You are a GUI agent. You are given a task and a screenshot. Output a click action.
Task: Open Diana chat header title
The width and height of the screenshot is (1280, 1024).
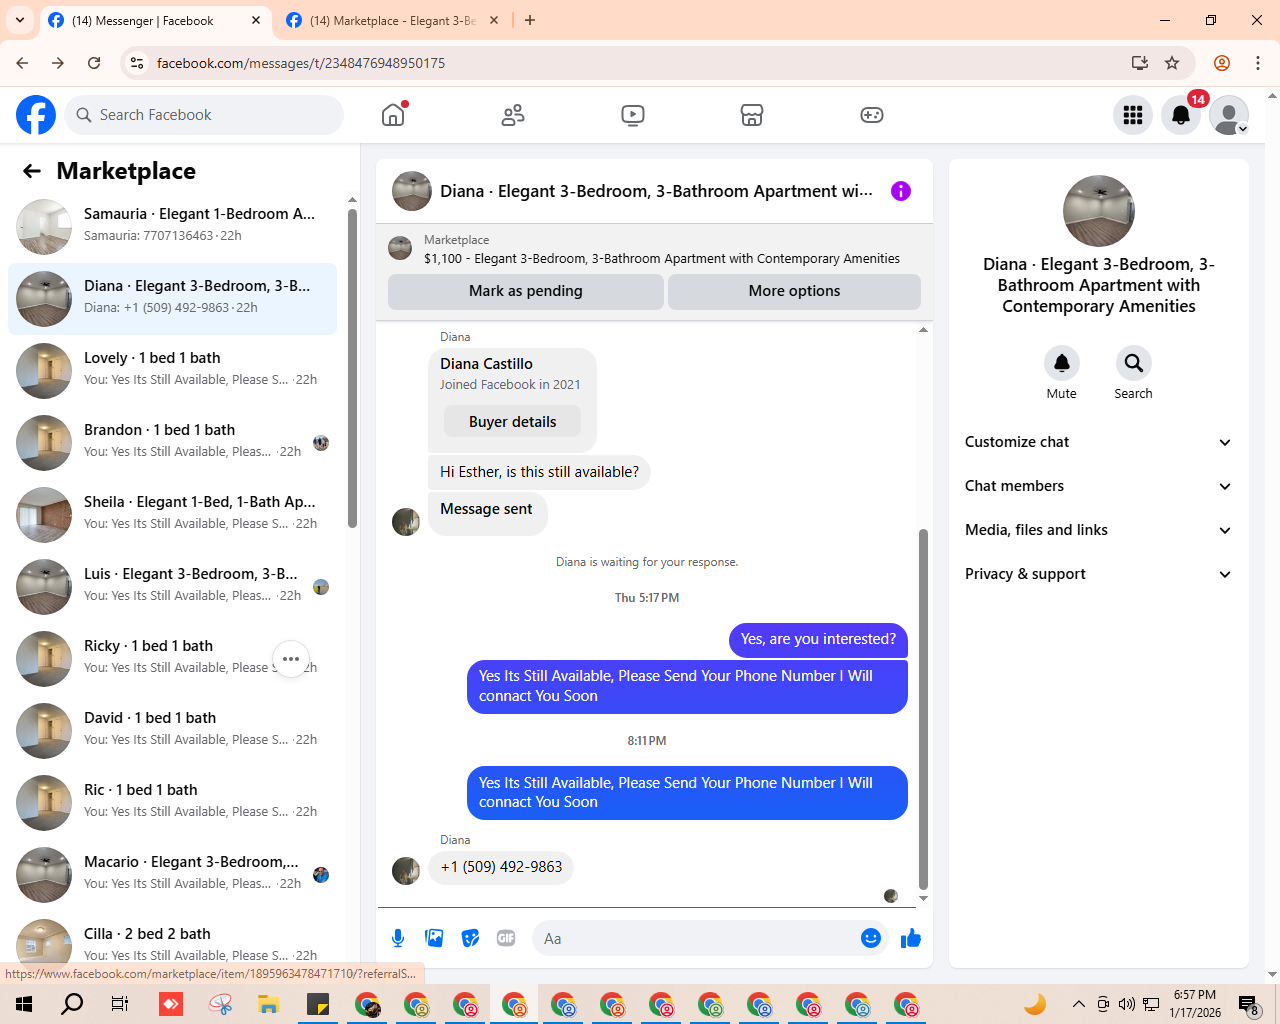(x=656, y=191)
